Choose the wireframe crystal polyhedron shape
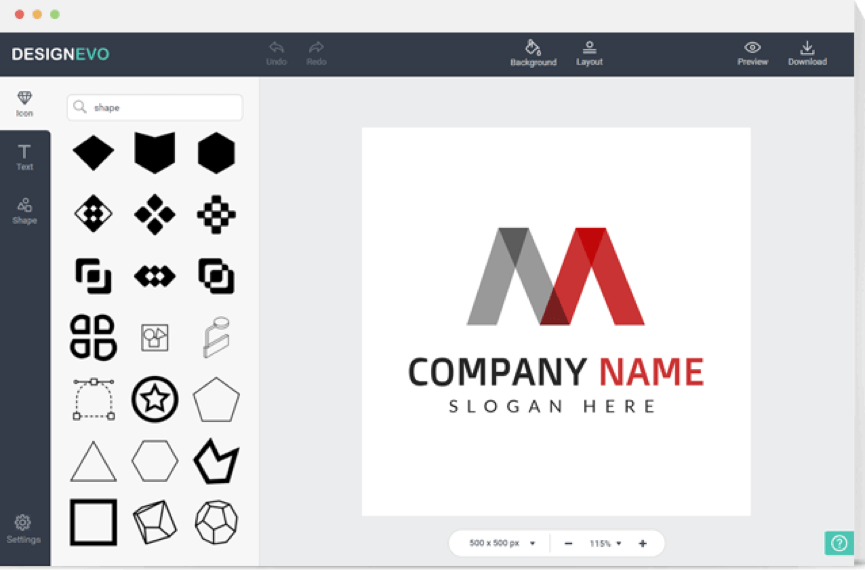This screenshot has height=570, width=865. coord(155,522)
